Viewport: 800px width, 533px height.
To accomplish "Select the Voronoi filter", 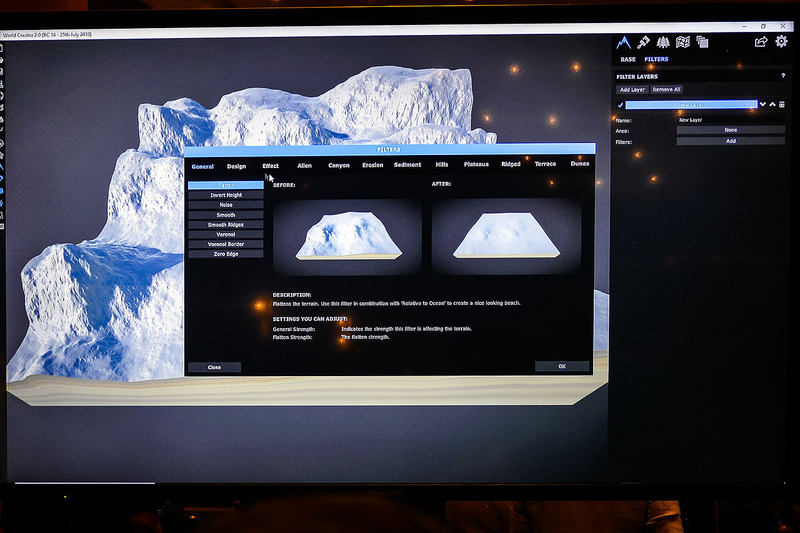I will click(226, 234).
